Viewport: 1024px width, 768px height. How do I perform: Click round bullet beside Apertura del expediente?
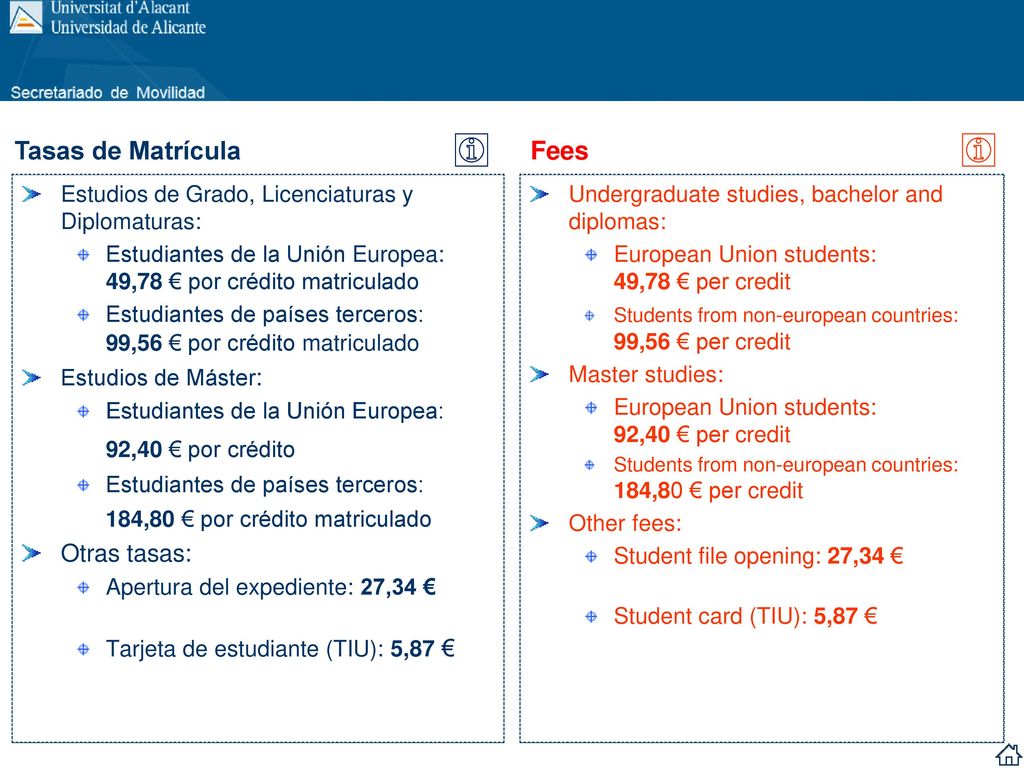pyautogui.click(x=83, y=588)
